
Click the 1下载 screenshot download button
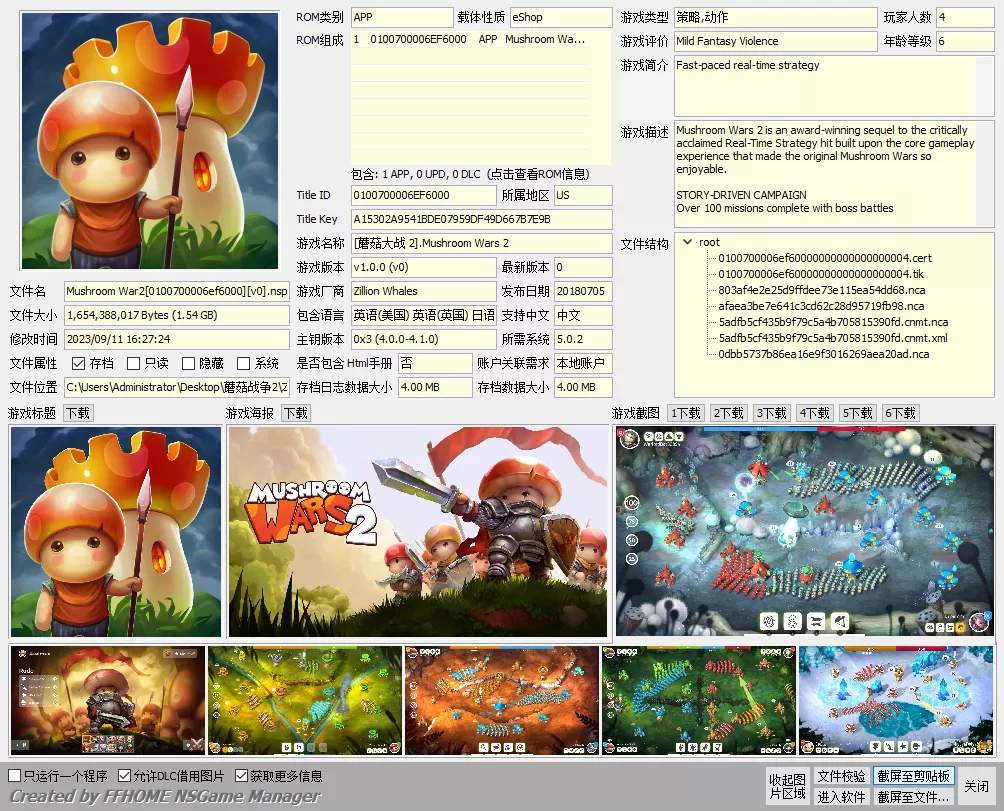click(x=684, y=412)
